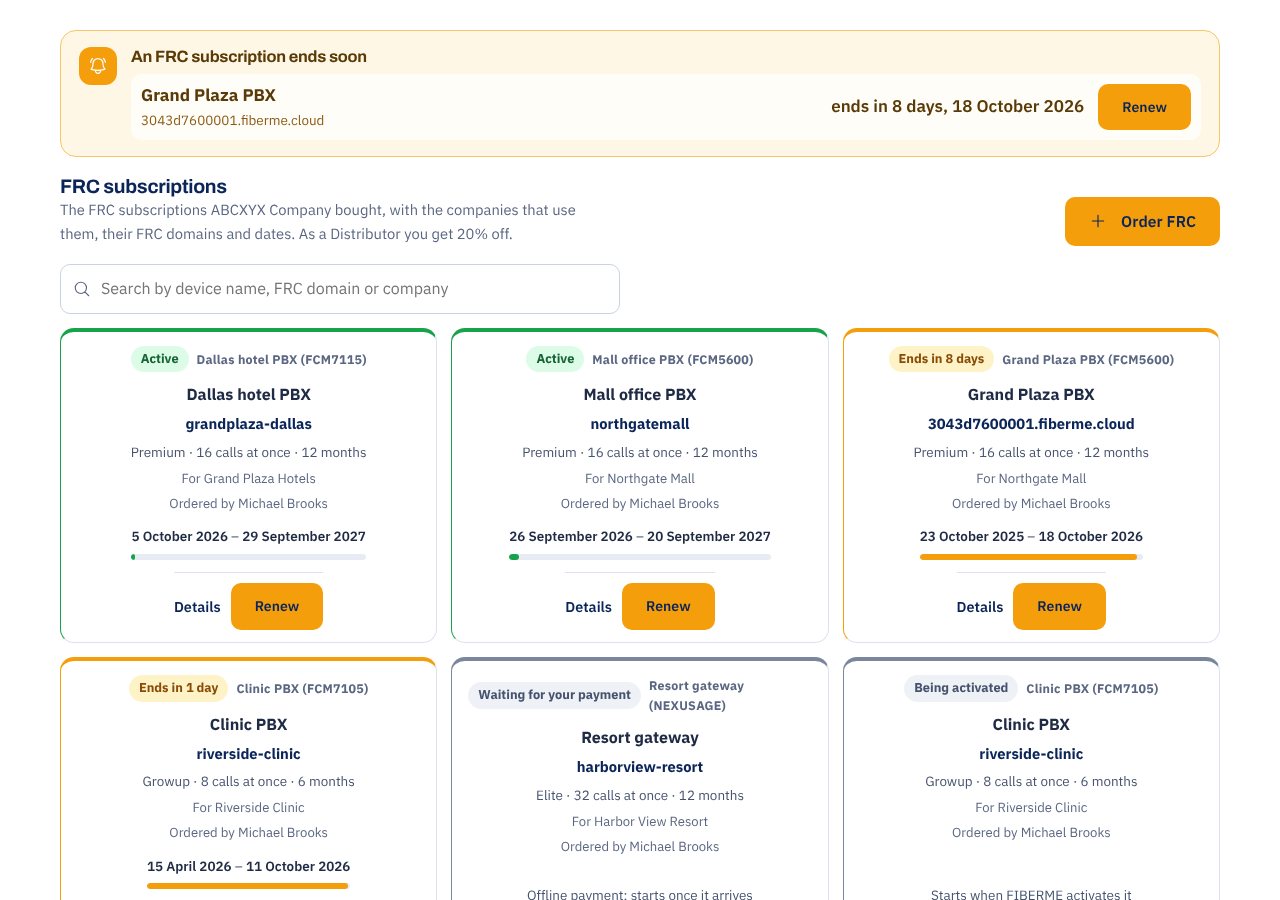Select the grandplaza-dallas domain text
1280x900 pixels.
[248, 424]
